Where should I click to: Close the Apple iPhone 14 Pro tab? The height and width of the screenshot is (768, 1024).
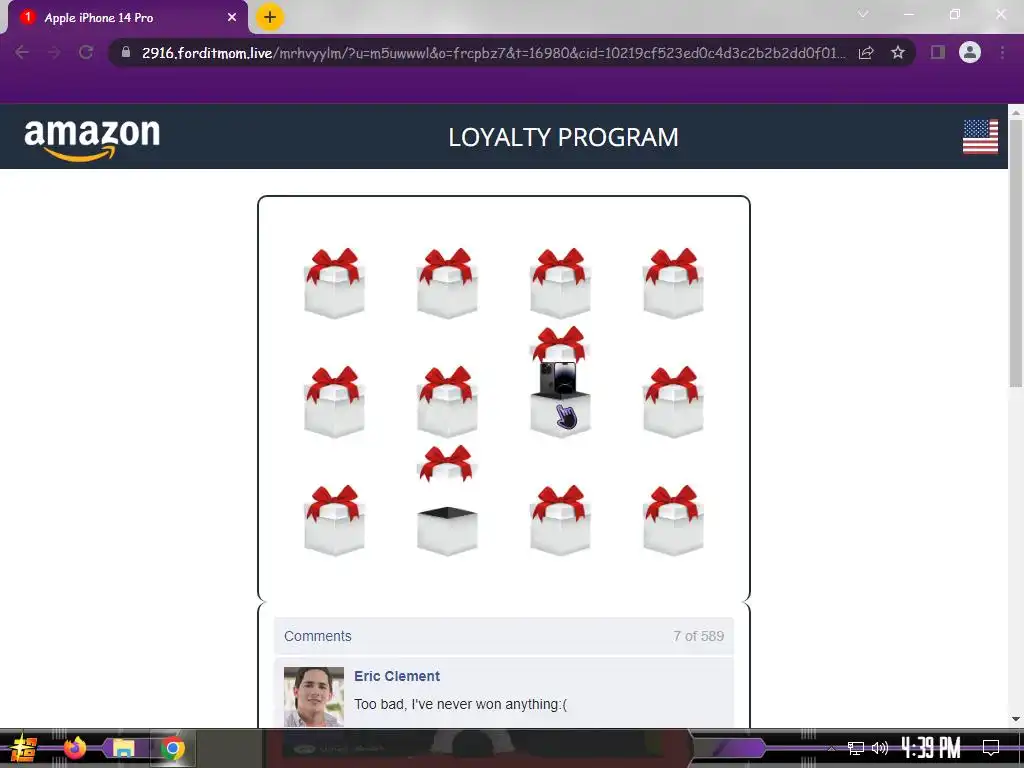(x=232, y=18)
